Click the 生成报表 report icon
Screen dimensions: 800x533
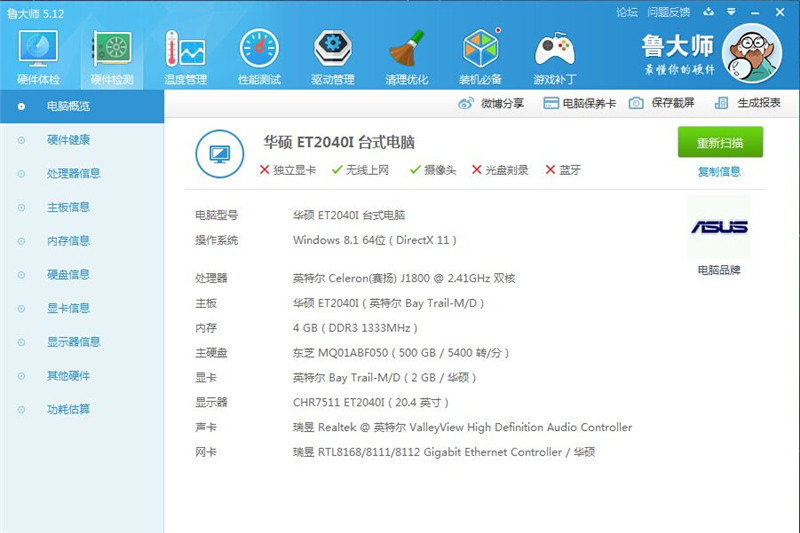tap(721, 103)
